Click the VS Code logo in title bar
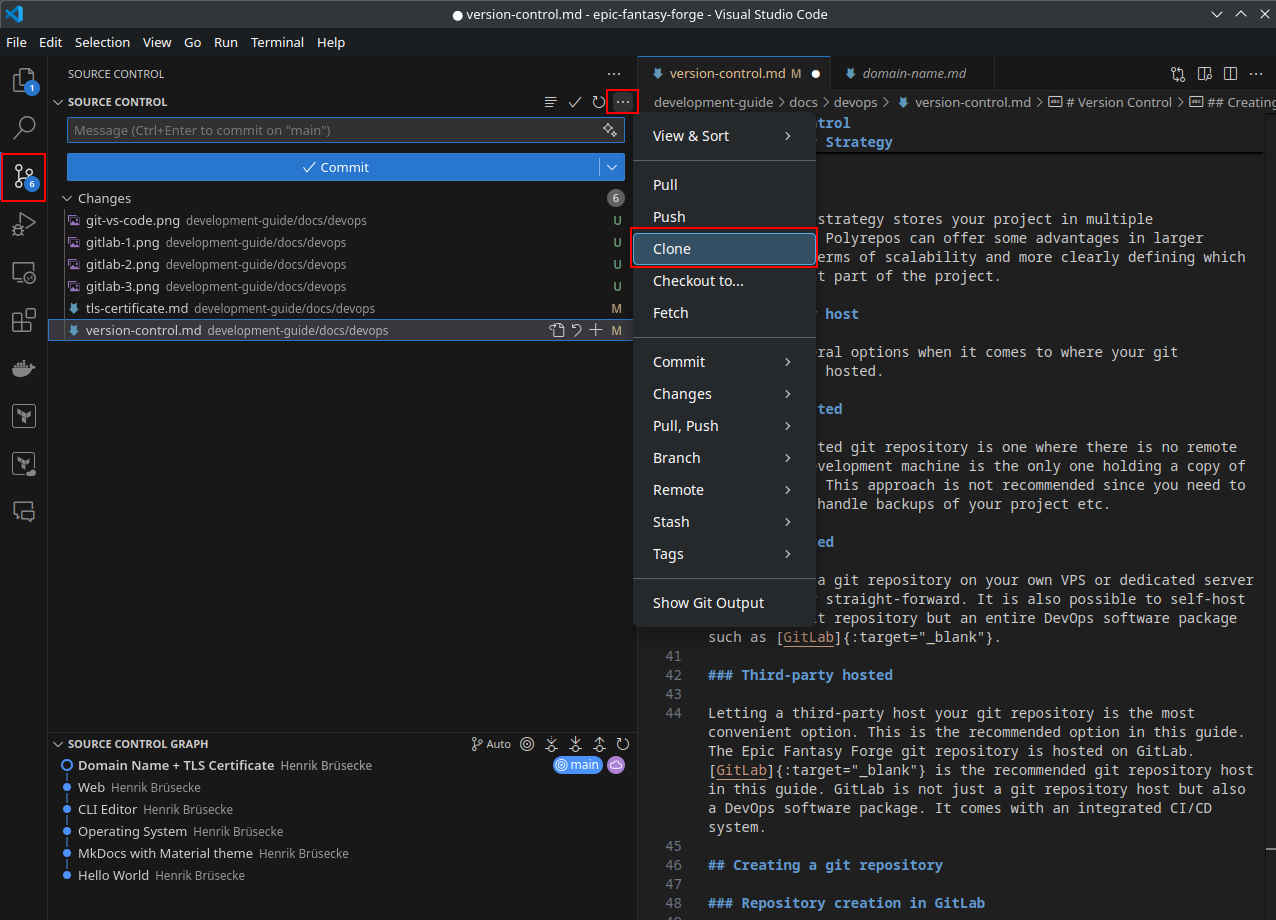The height and width of the screenshot is (920, 1276). (14, 14)
